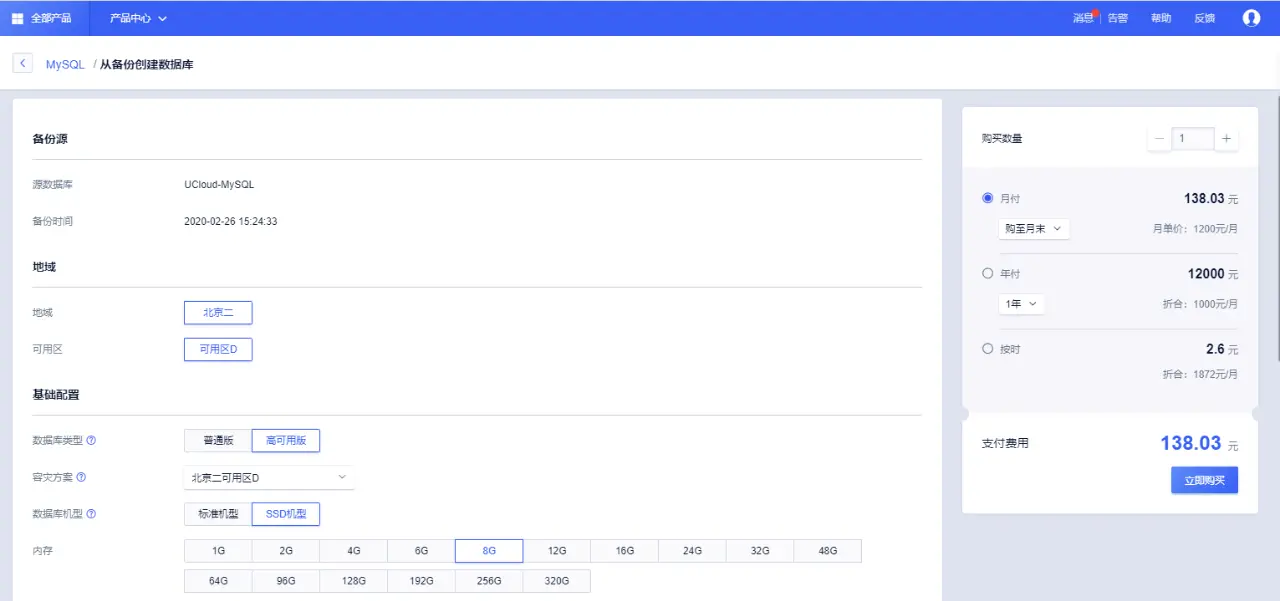
Task: Click 折合：1000元/月 text
Action: tap(1200, 304)
